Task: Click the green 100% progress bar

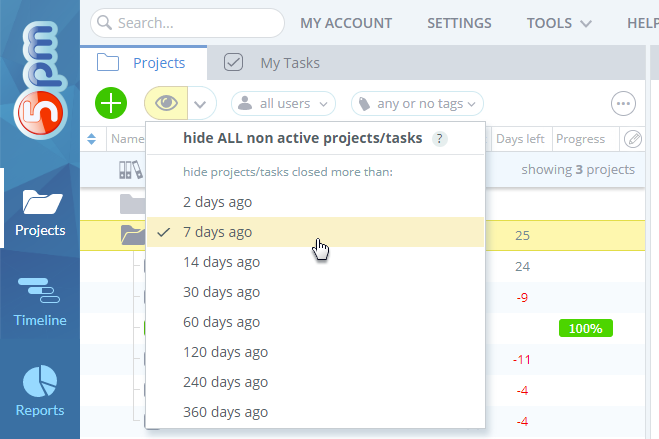Action: (x=585, y=328)
